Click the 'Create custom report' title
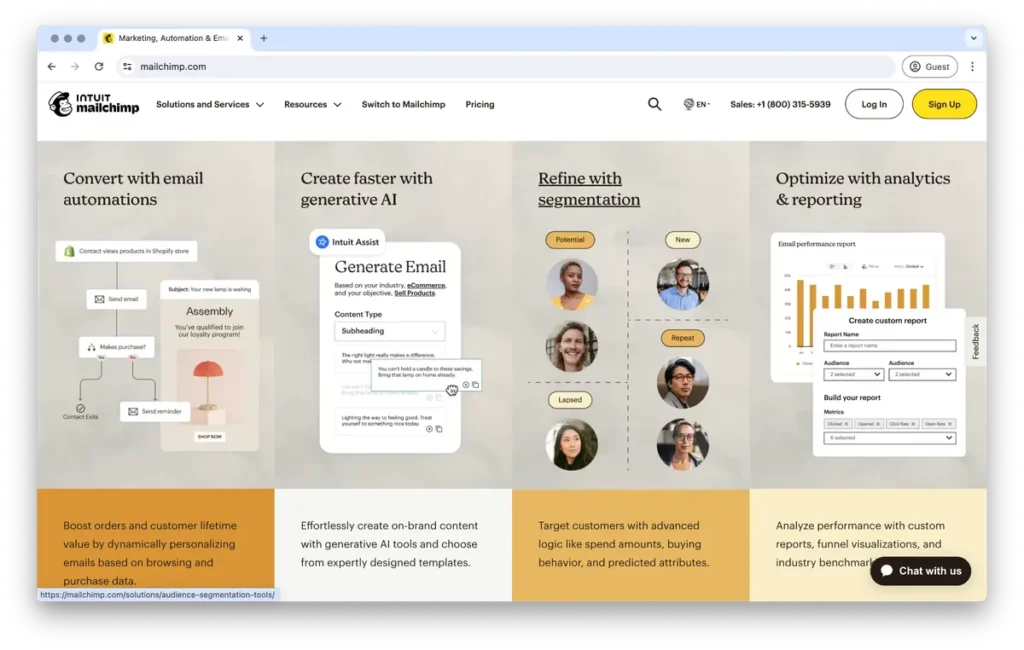Screen dimensions: 1024x650 [x=888, y=321]
